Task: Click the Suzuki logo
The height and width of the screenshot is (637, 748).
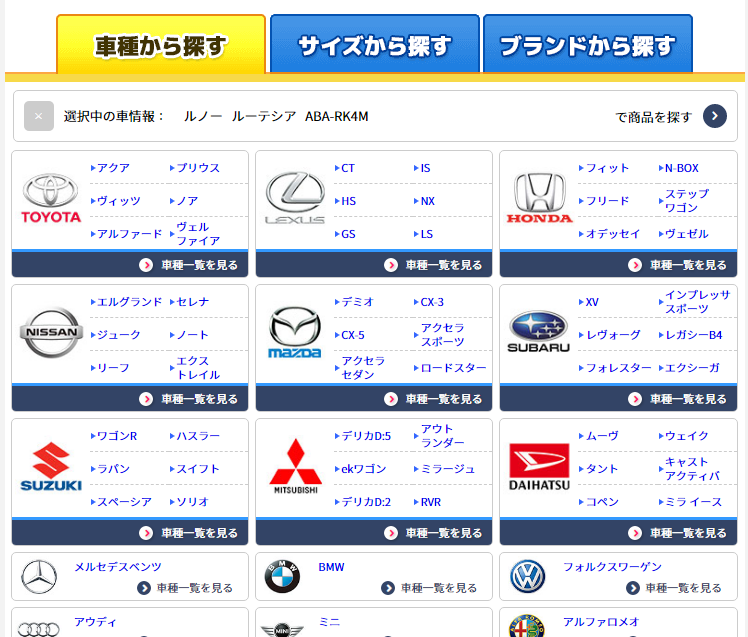Action: tap(51, 467)
